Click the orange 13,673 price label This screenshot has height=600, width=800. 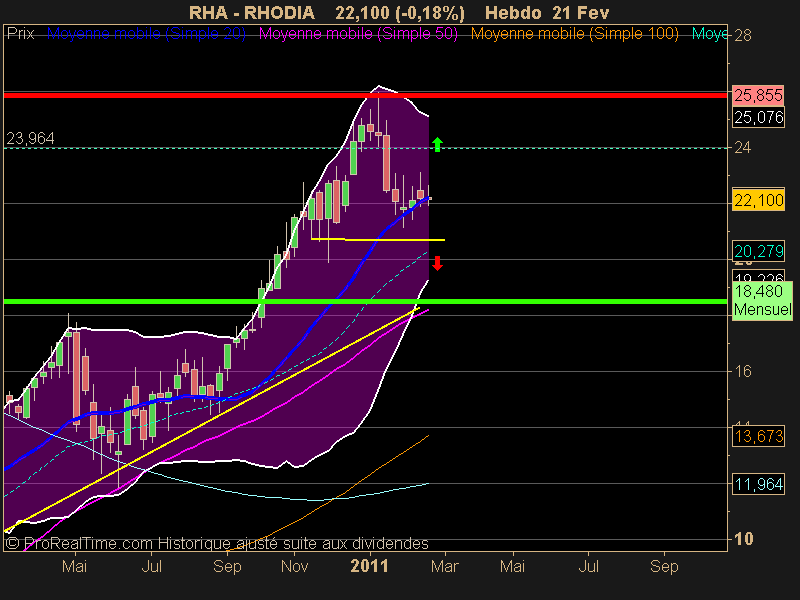758,436
